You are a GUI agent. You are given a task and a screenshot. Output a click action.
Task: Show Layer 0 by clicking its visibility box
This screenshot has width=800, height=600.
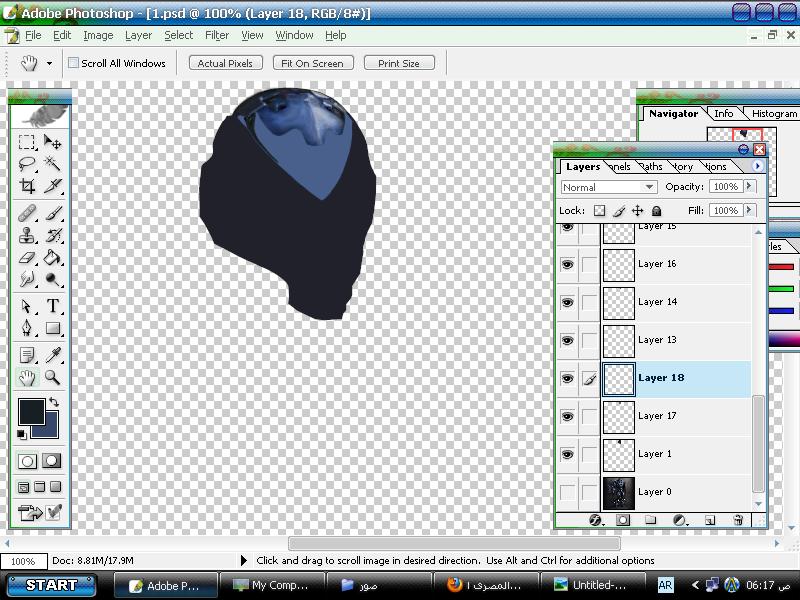(567, 492)
